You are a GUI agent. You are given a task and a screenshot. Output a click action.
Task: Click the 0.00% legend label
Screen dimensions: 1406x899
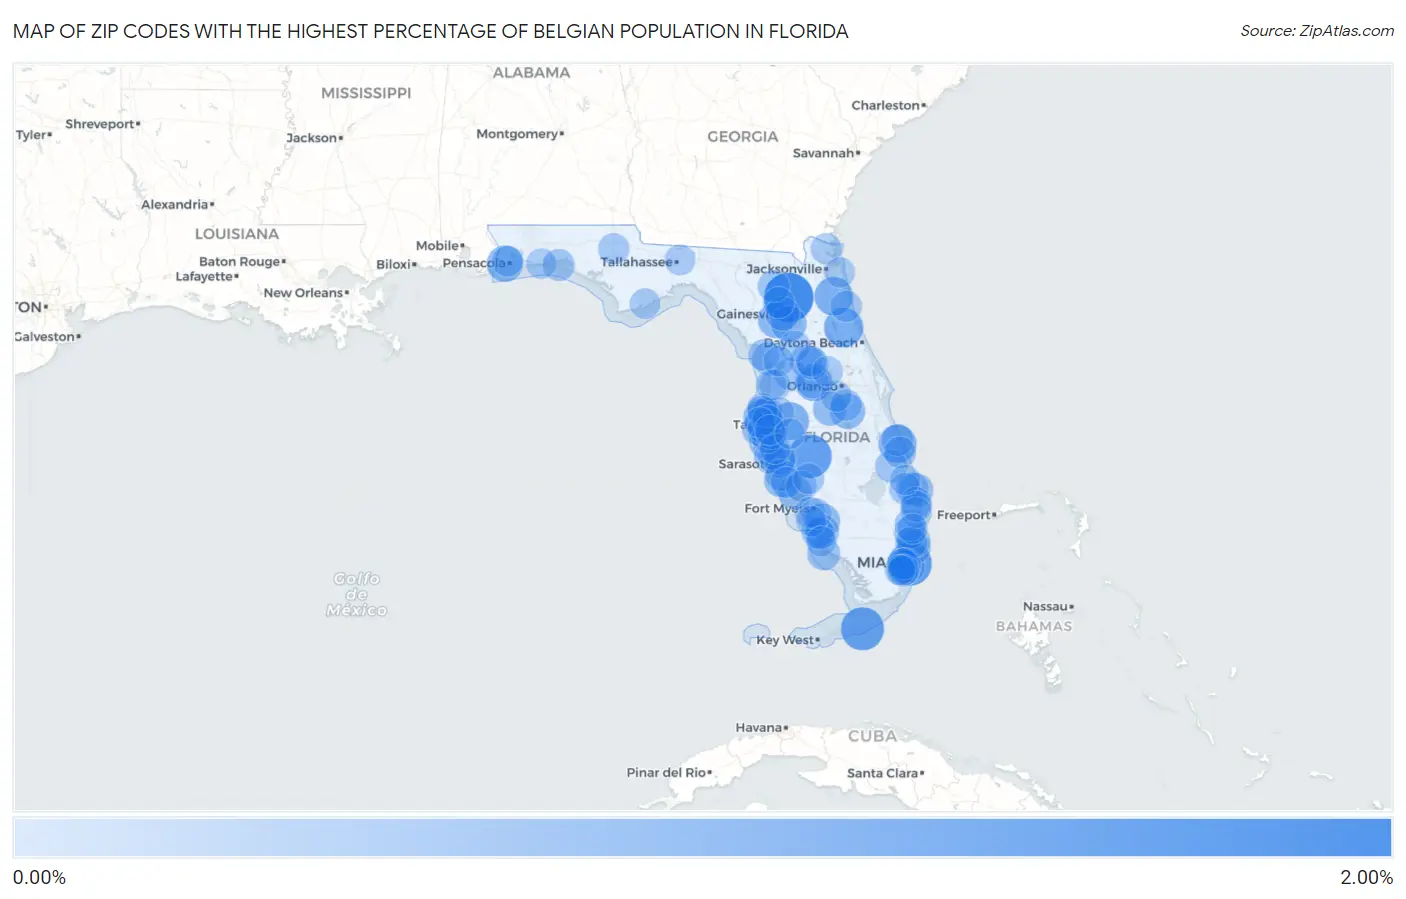pos(39,877)
